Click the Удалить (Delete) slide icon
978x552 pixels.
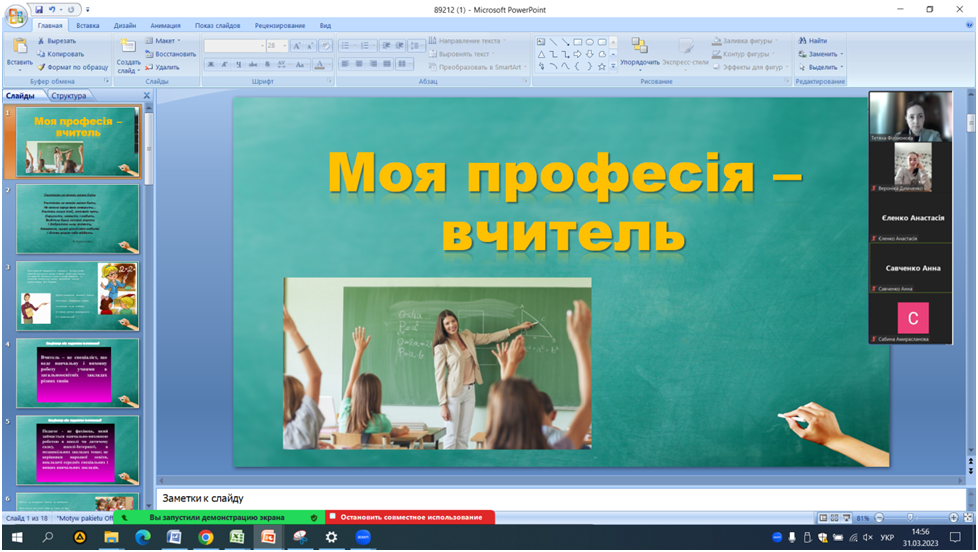coord(150,67)
